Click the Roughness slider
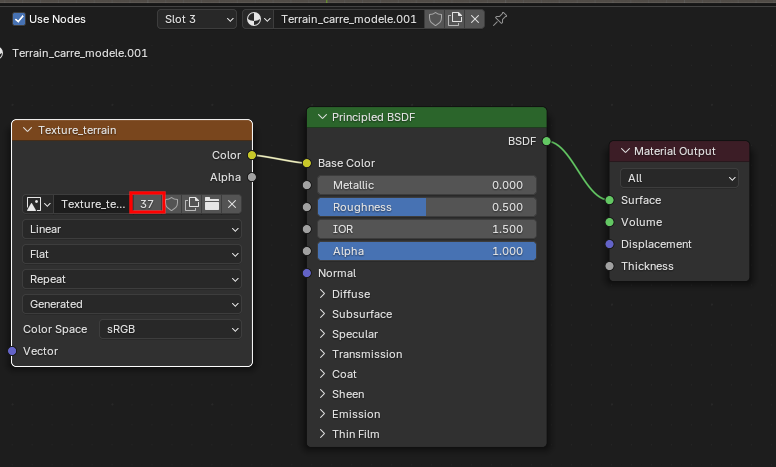Image resolution: width=776 pixels, height=467 pixels. point(427,207)
